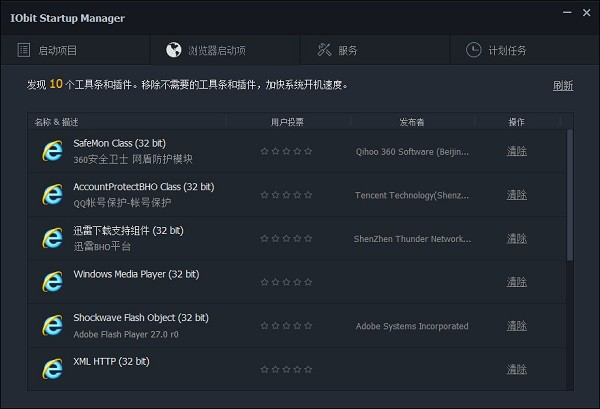Open the 启动项目 tab
The height and width of the screenshot is (409, 600).
pos(75,50)
